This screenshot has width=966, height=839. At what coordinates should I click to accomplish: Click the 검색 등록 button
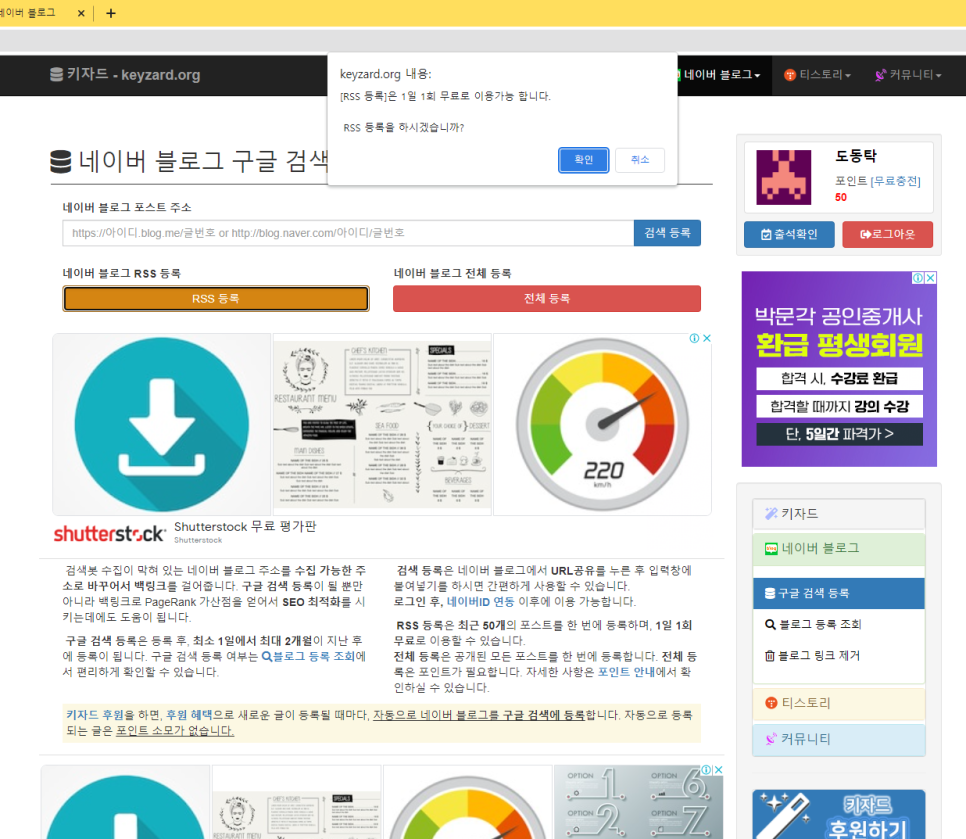click(x=667, y=233)
